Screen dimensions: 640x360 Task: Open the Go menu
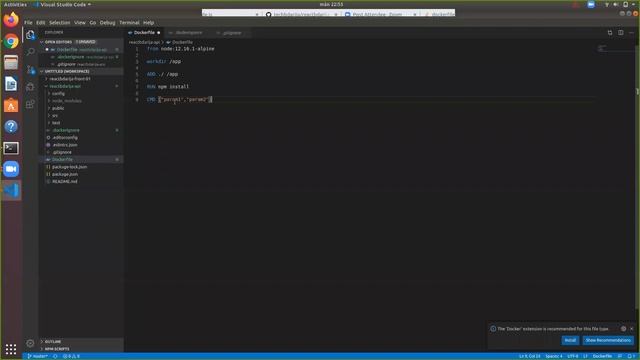click(x=93, y=23)
